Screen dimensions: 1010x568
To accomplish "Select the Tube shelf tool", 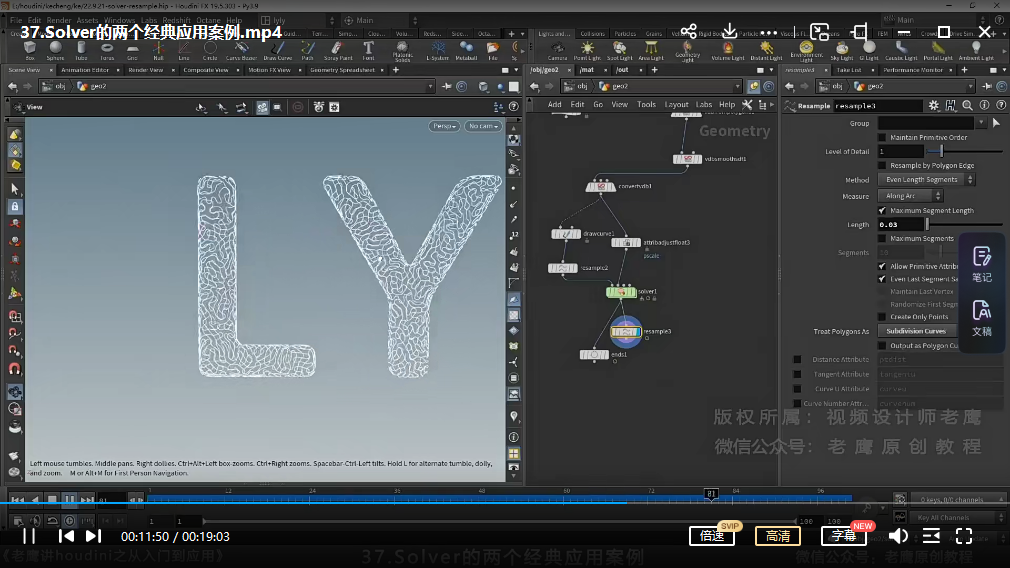I will click(x=81, y=50).
